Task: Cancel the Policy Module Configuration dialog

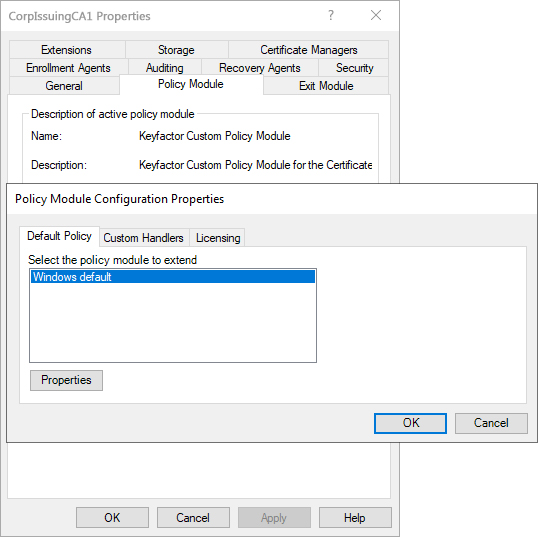Action: point(491,423)
